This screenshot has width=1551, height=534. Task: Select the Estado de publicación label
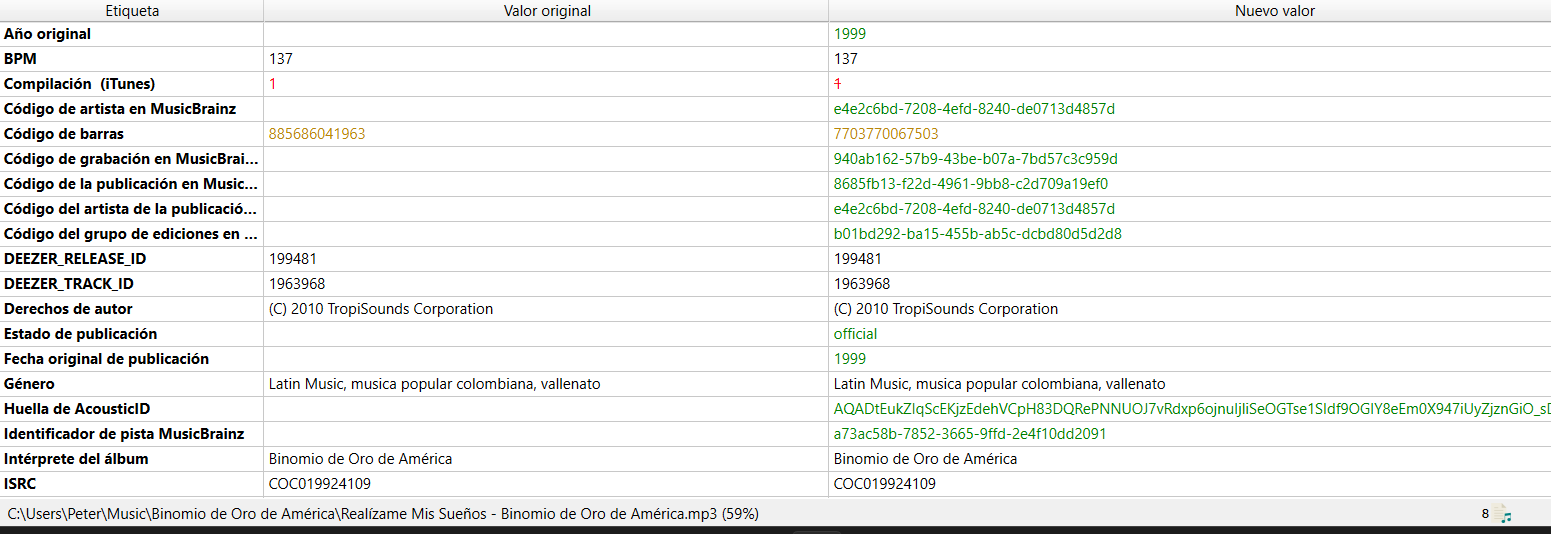pyautogui.click(x=80, y=334)
